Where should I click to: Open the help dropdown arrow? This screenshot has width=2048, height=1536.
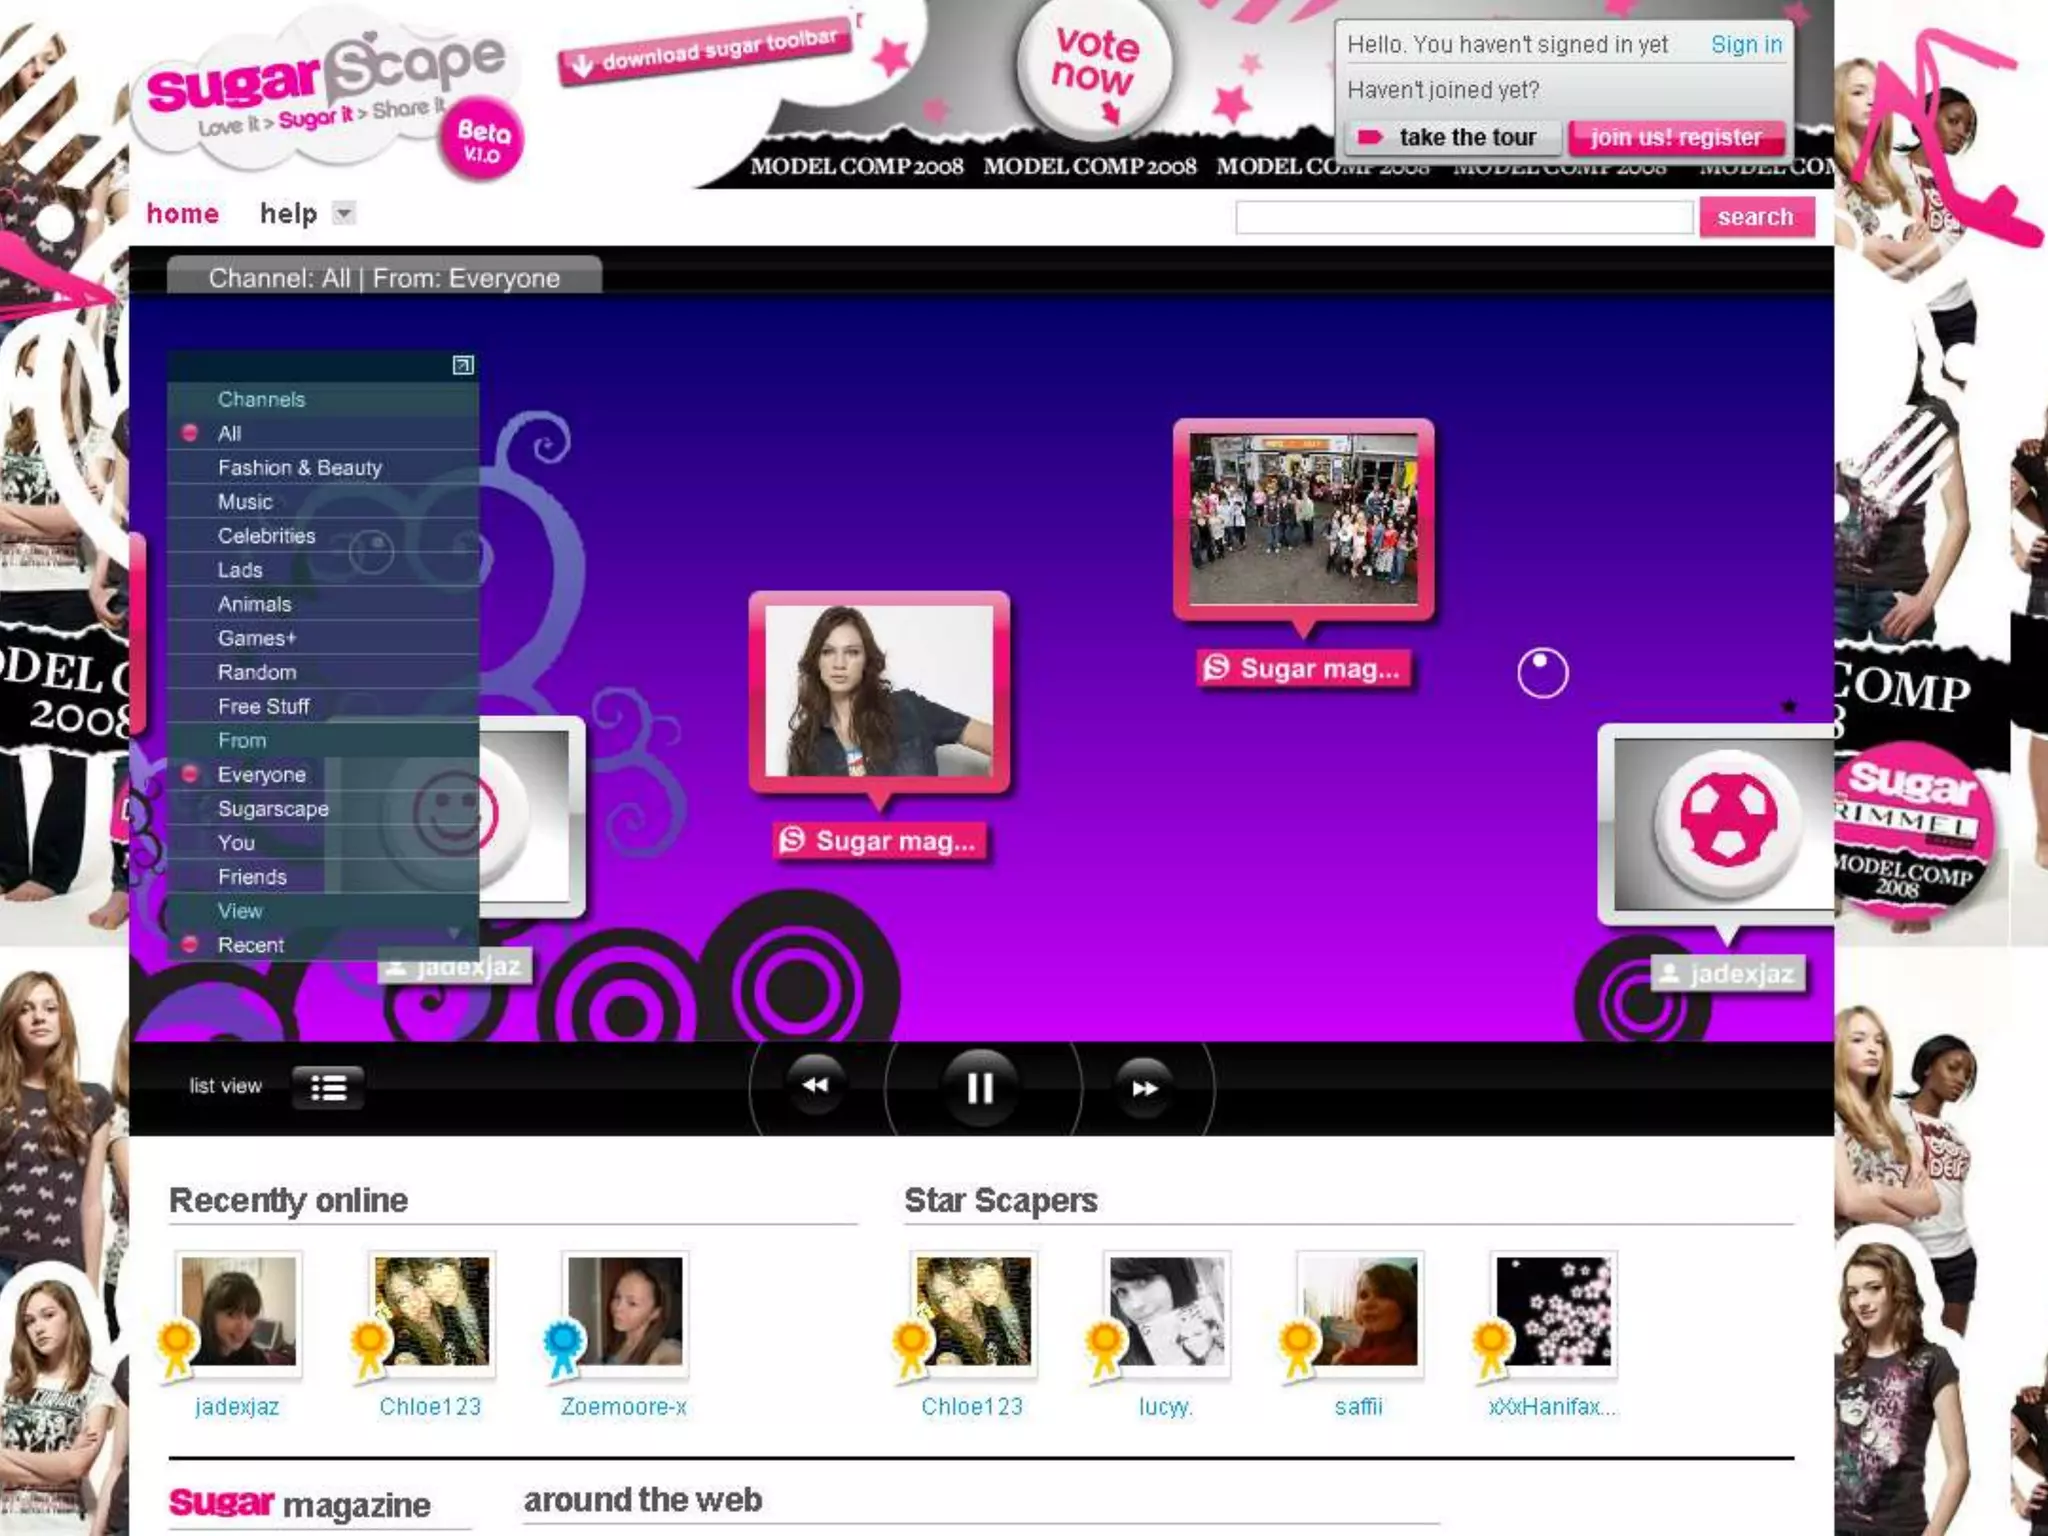pyautogui.click(x=343, y=213)
